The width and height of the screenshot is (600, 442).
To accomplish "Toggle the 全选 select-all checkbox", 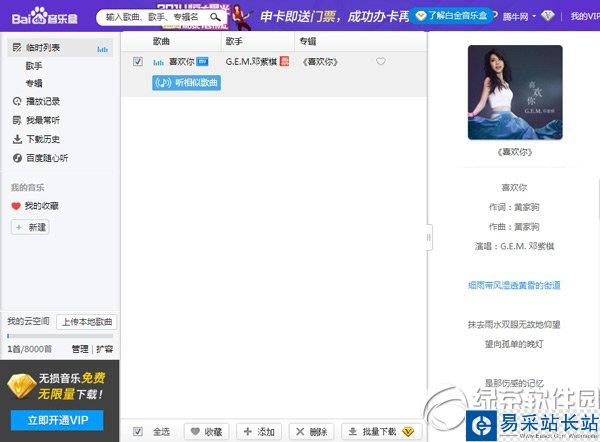I will pos(138,432).
